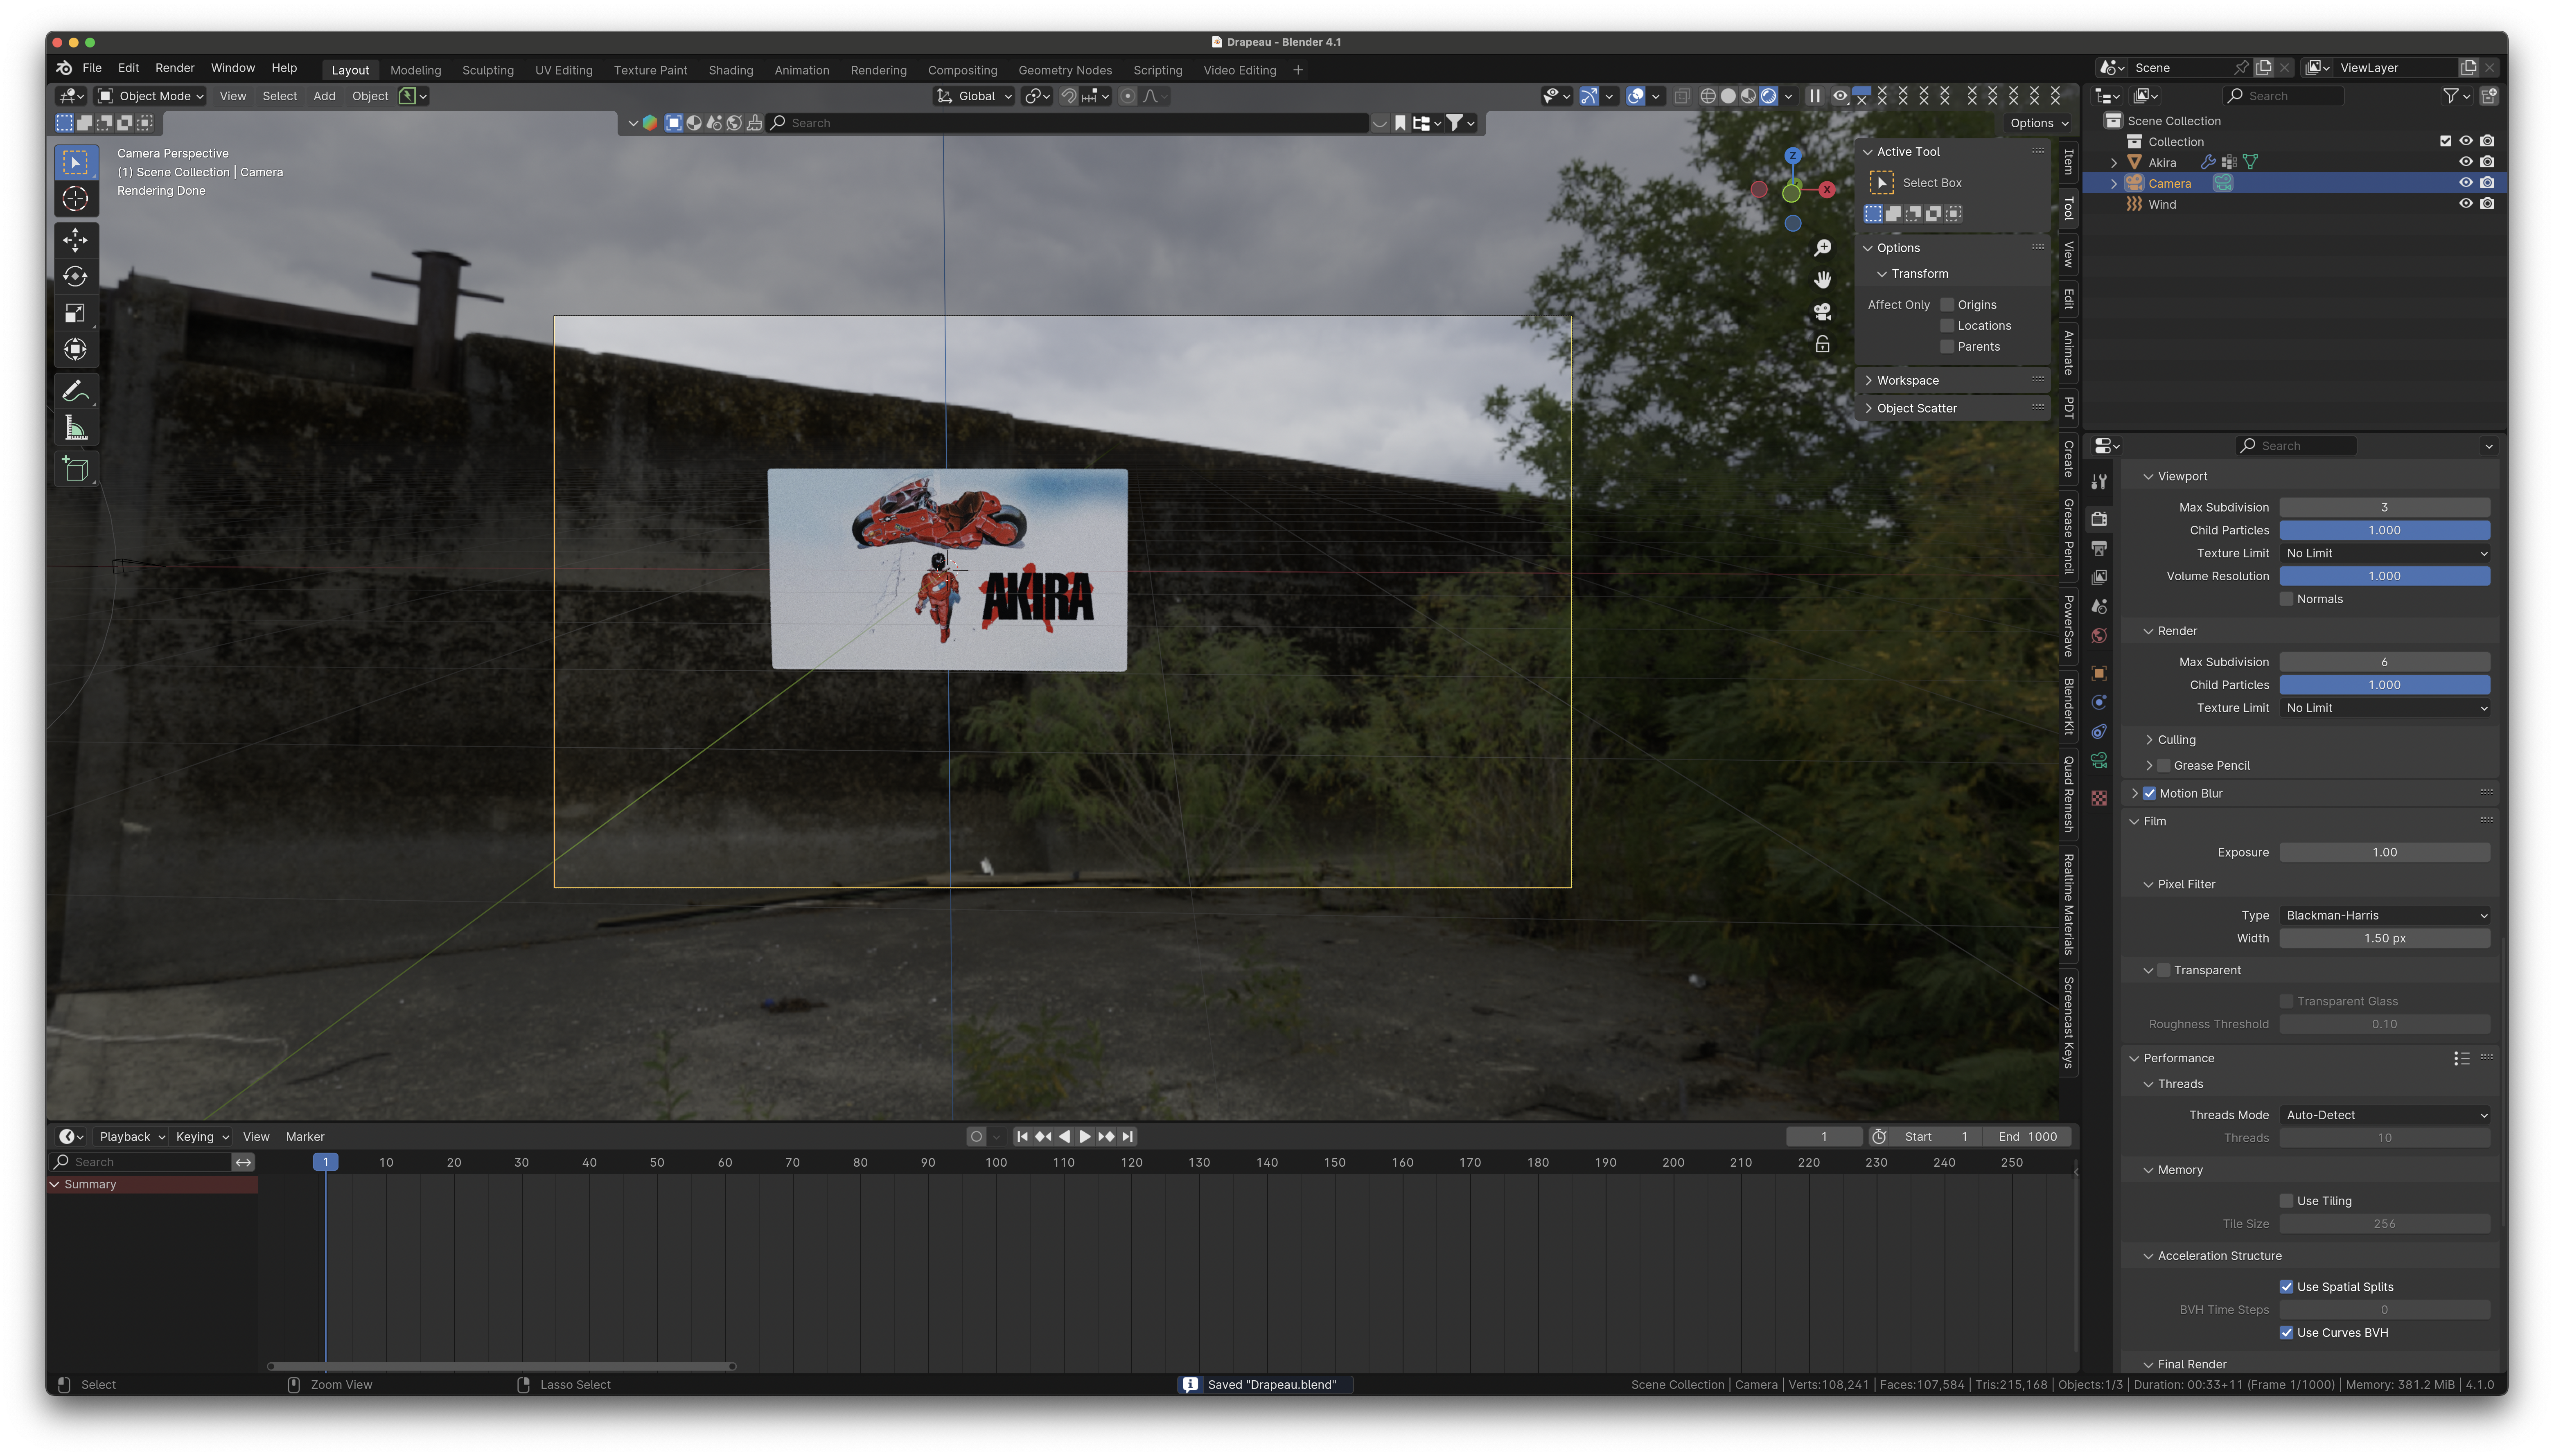Open the Render menu

(175, 68)
